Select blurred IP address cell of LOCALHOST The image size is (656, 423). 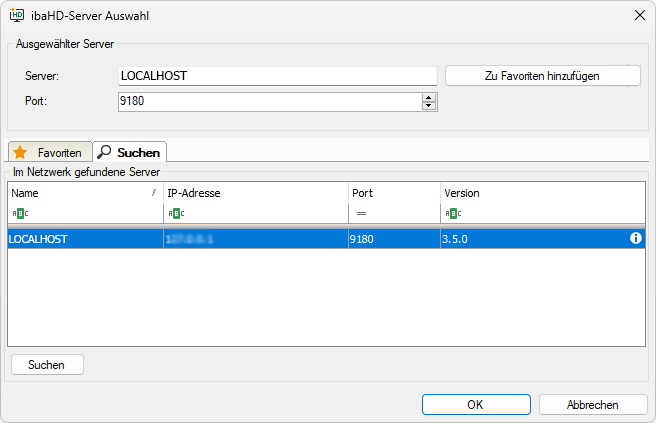click(x=256, y=239)
